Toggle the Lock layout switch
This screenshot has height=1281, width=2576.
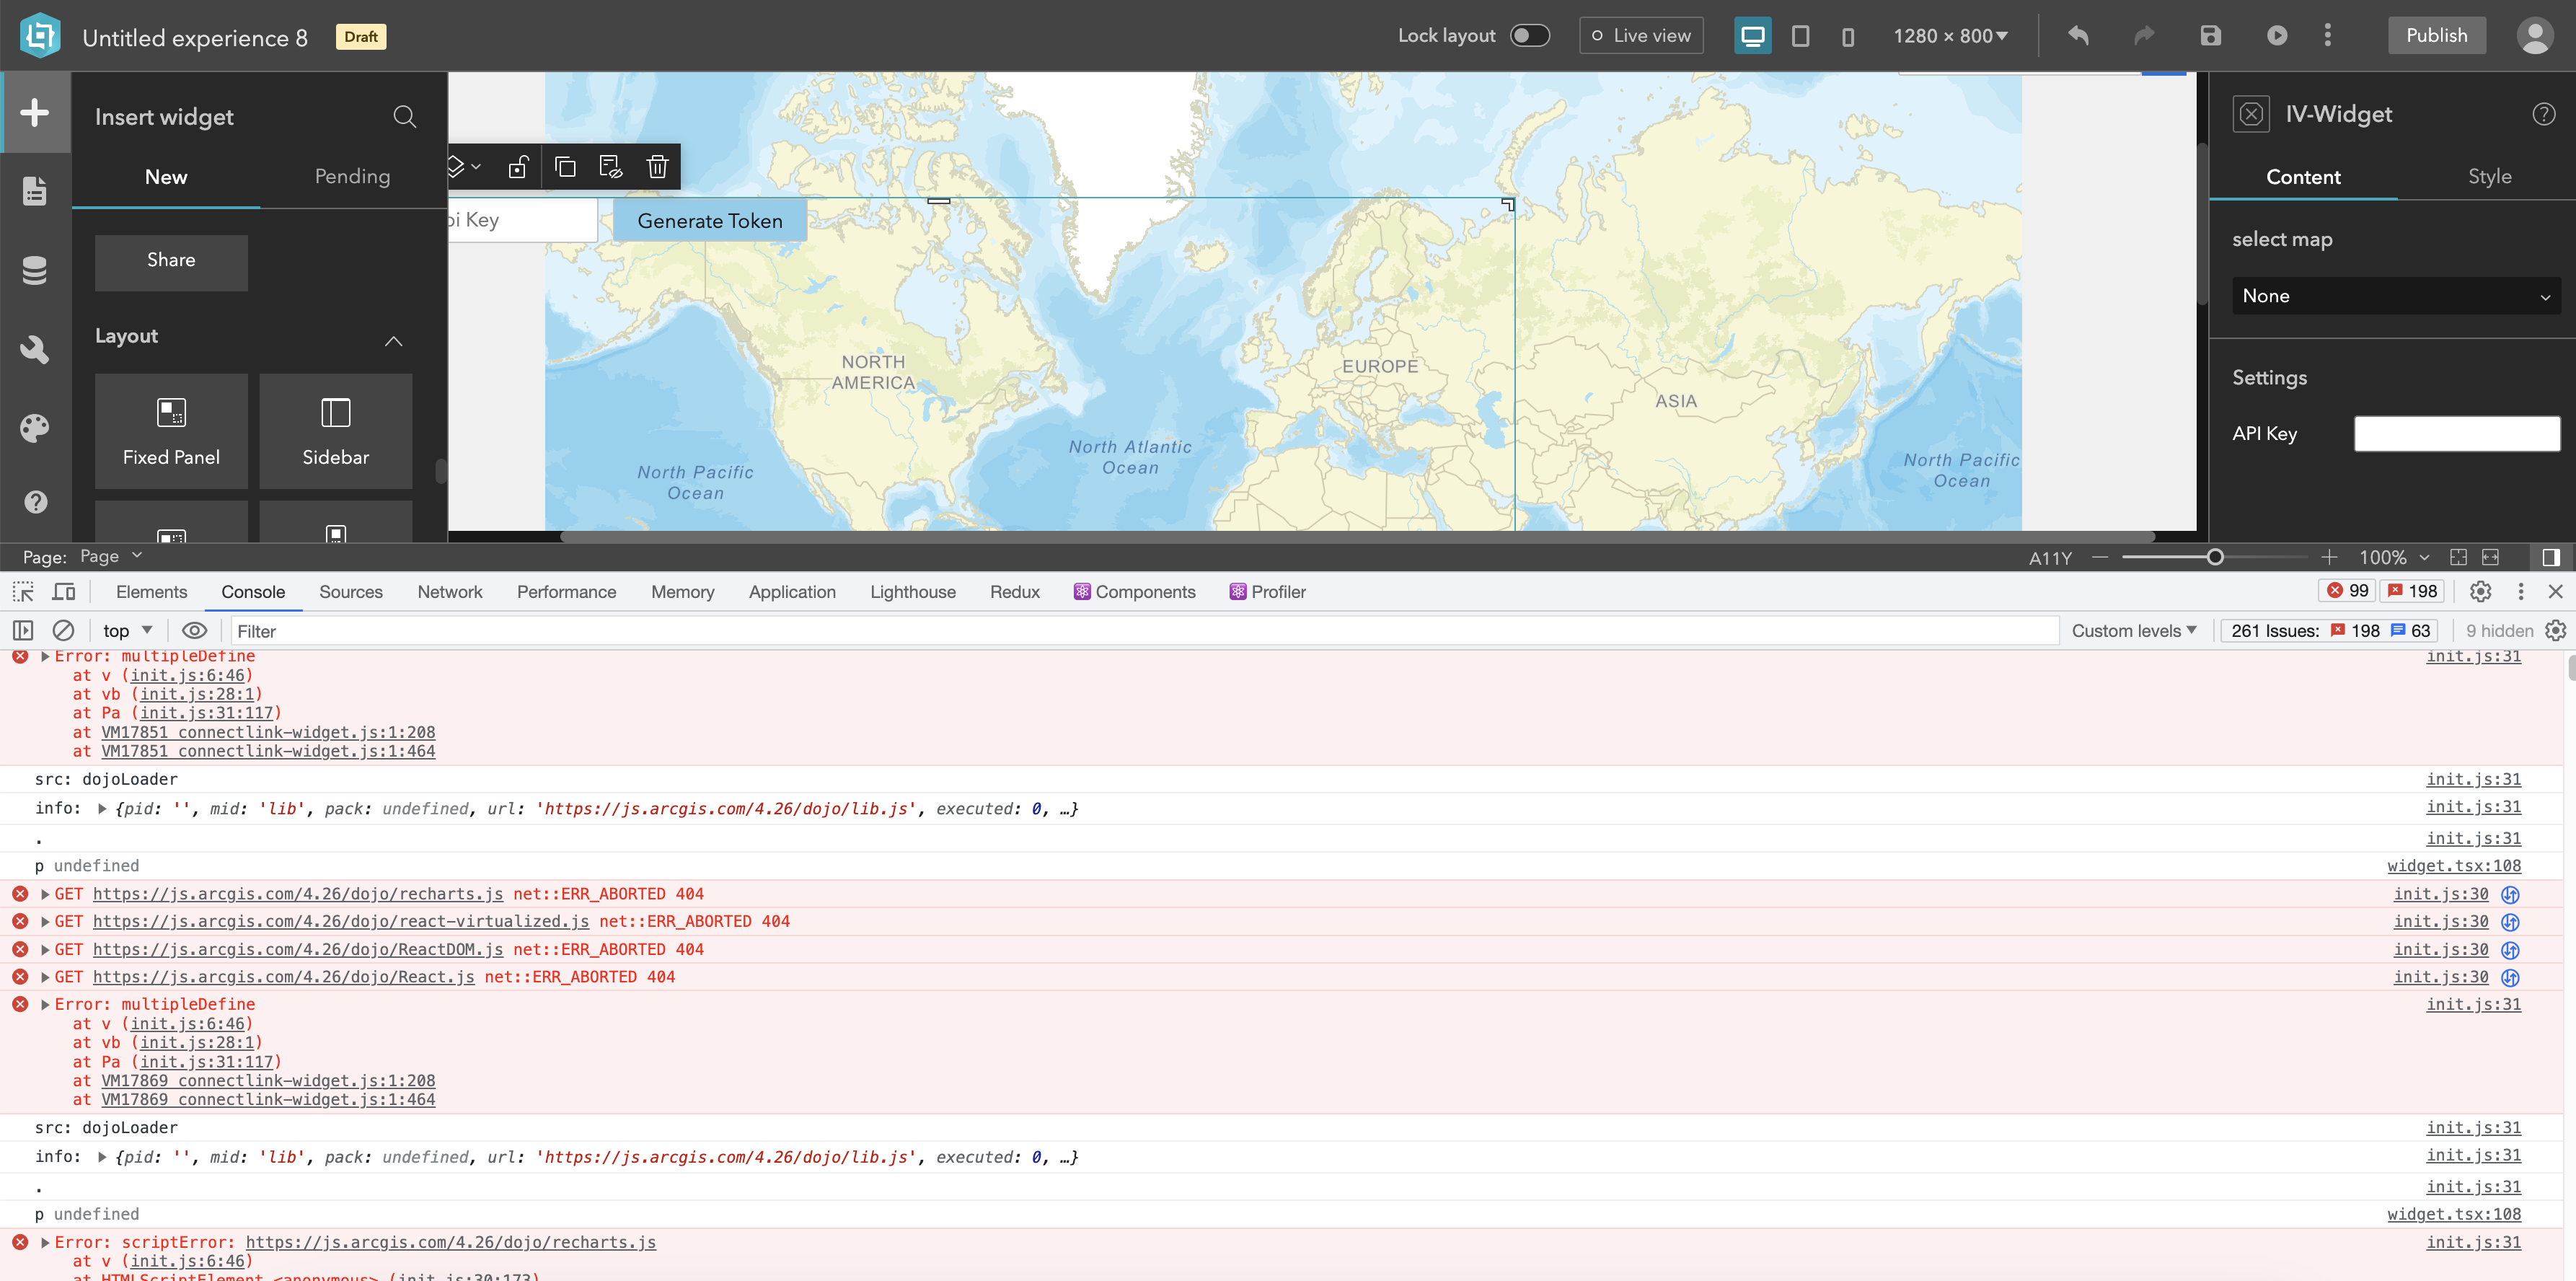coord(1529,36)
